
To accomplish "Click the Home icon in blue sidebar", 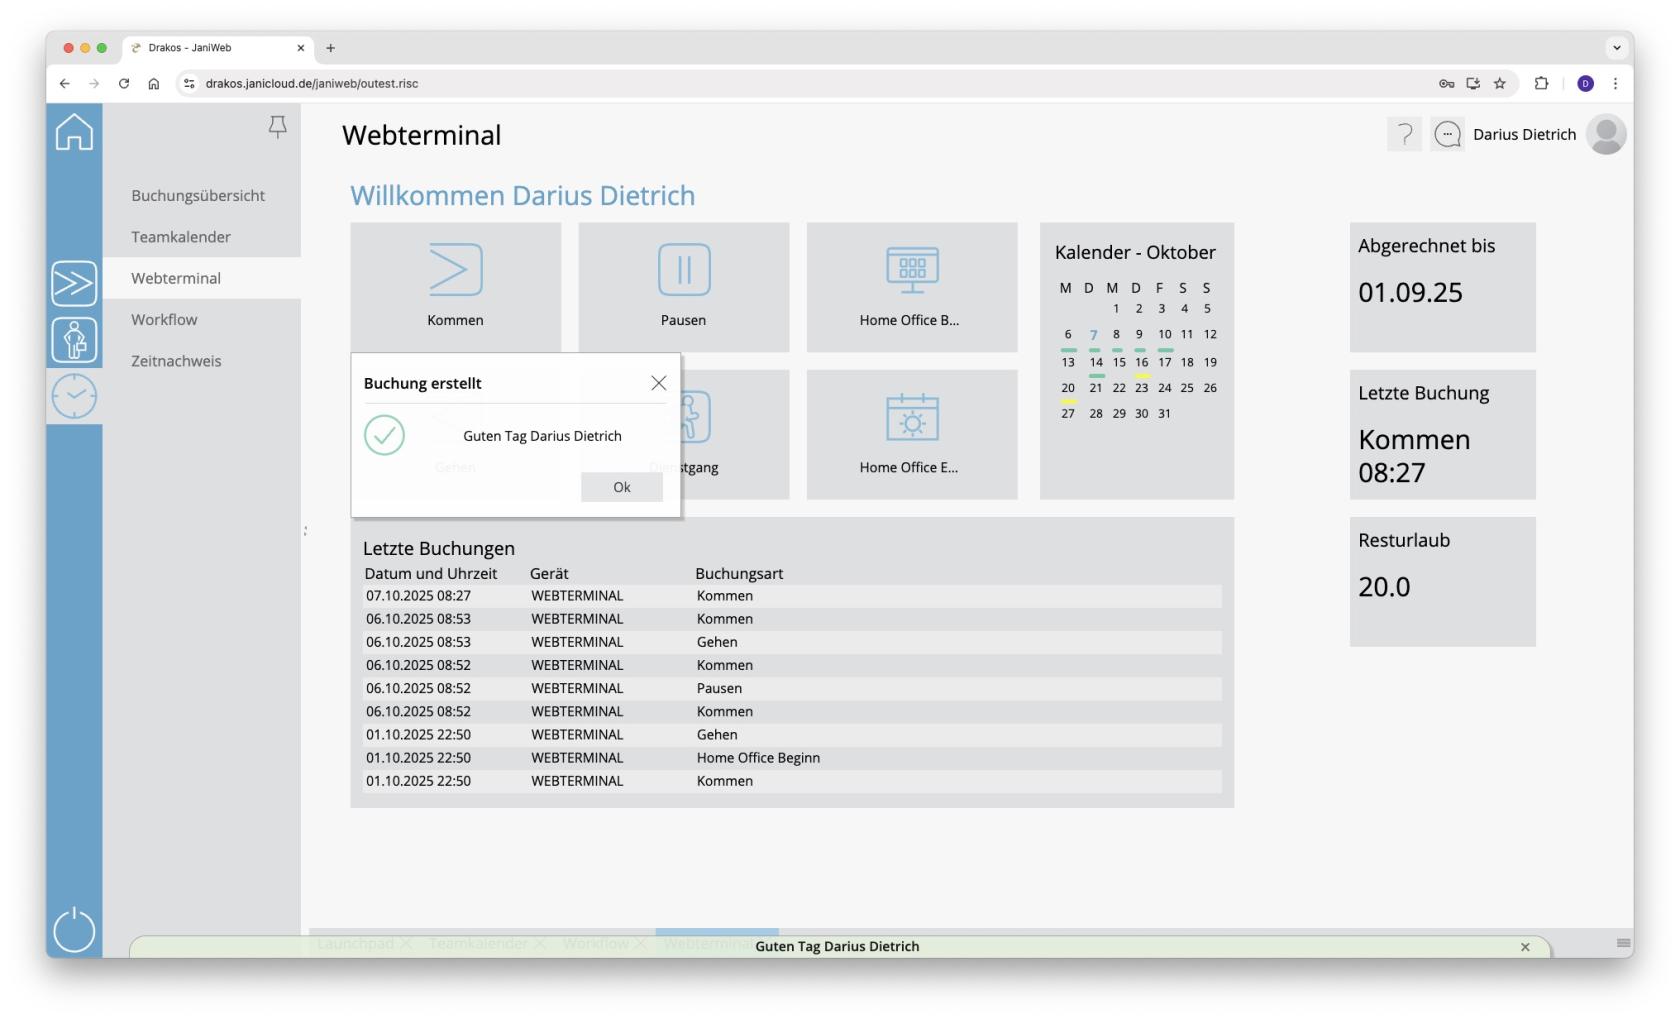I will [x=74, y=132].
